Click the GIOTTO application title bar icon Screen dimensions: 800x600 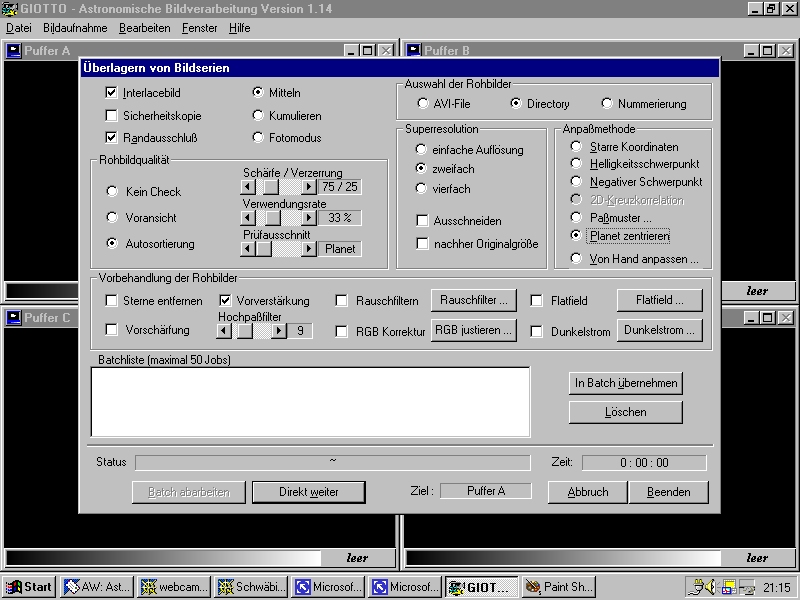(9, 9)
